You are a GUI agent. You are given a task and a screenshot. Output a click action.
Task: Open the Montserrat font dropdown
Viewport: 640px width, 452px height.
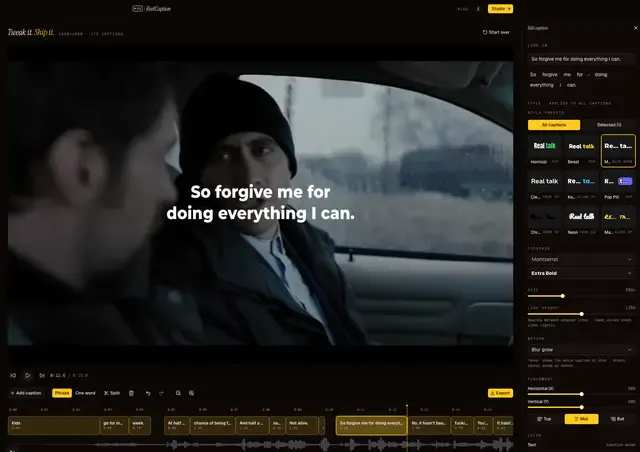point(581,259)
